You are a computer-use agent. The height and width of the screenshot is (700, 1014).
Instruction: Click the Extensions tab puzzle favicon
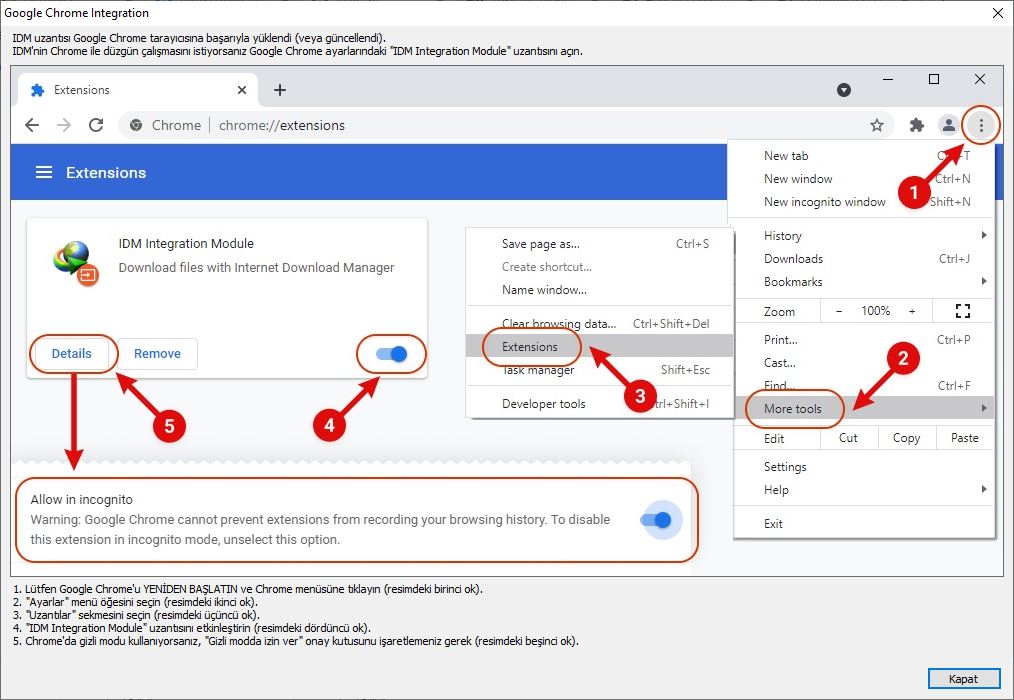(x=38, y=90)
